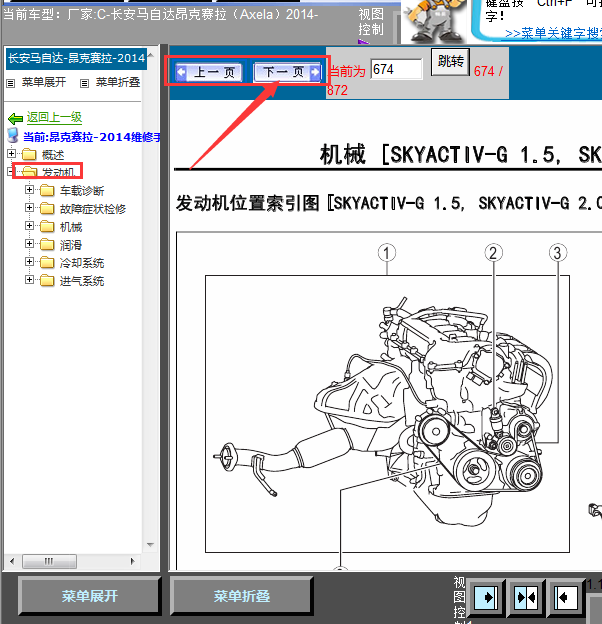
Task: Click the 当前:昂克赛拉-2014维修手册 title
Action: click(92, 137)
